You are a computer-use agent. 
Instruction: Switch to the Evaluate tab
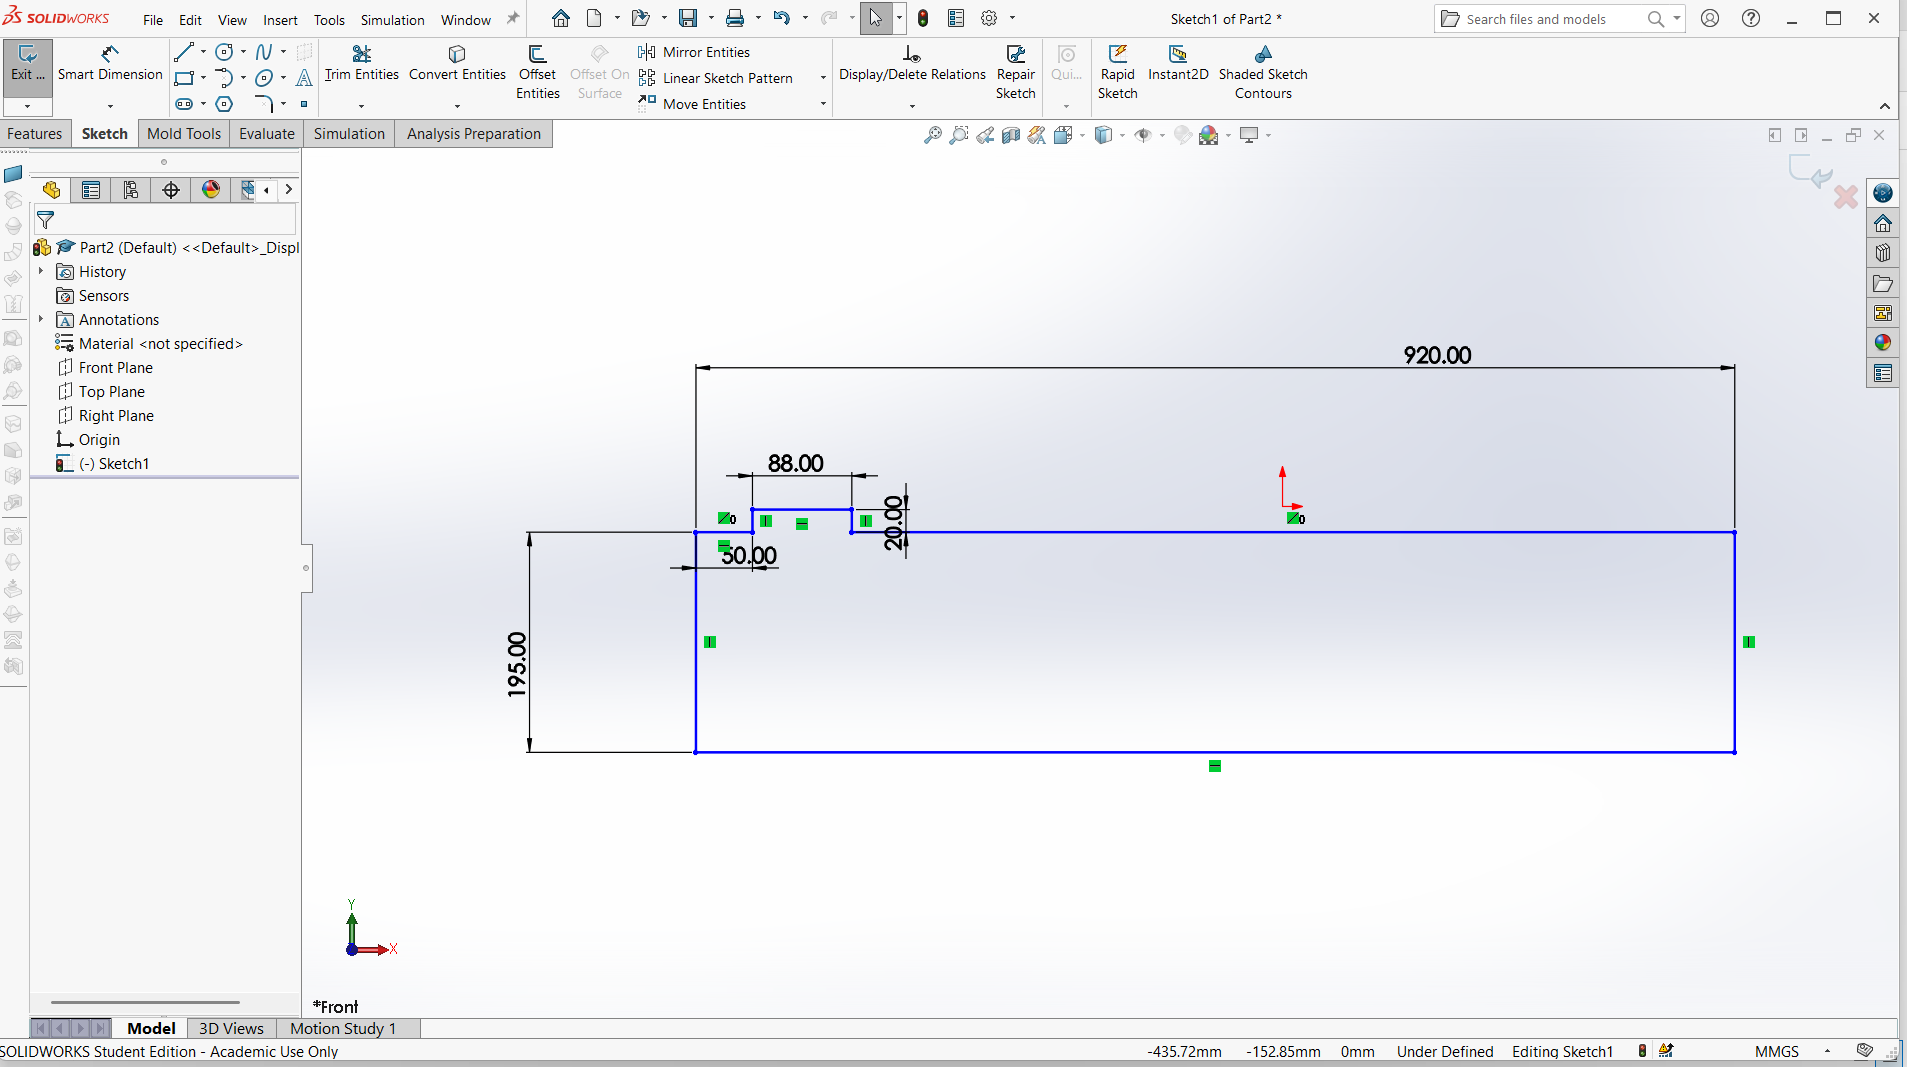tap(267, 134)
